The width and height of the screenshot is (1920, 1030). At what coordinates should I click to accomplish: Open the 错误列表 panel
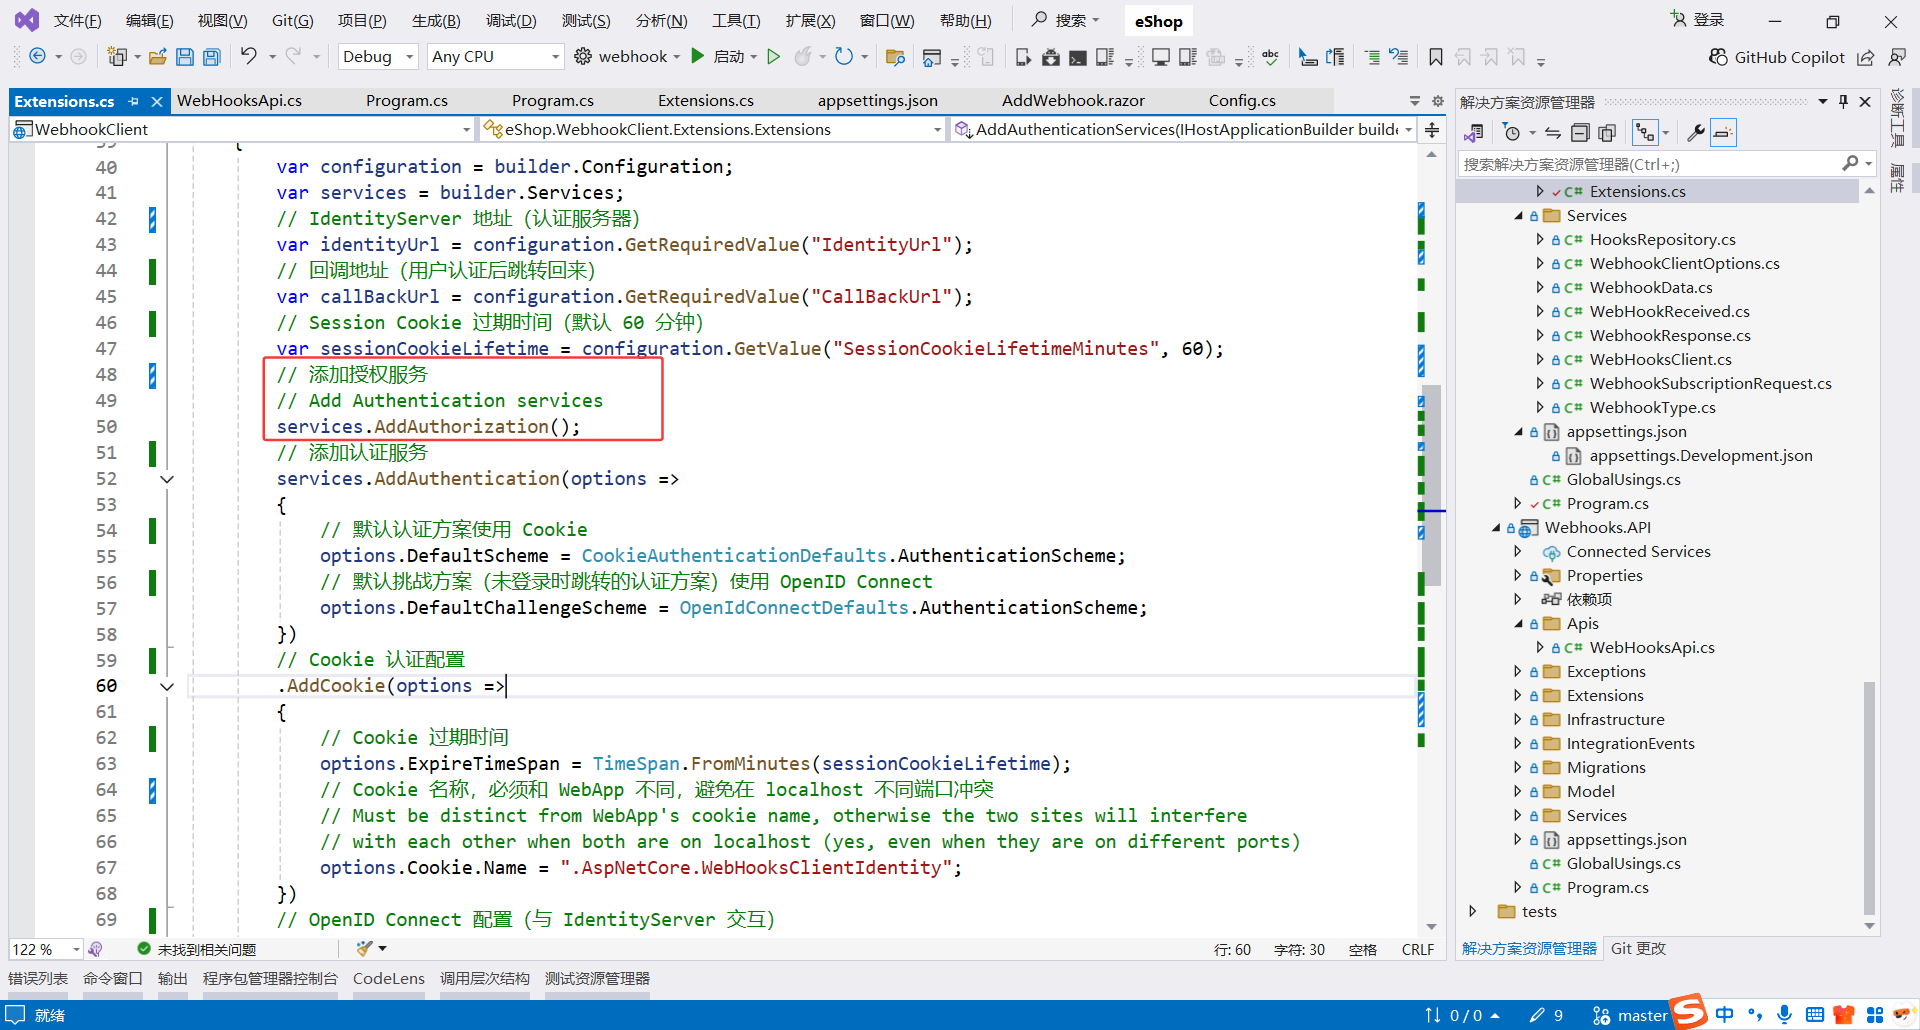point(38,979)
